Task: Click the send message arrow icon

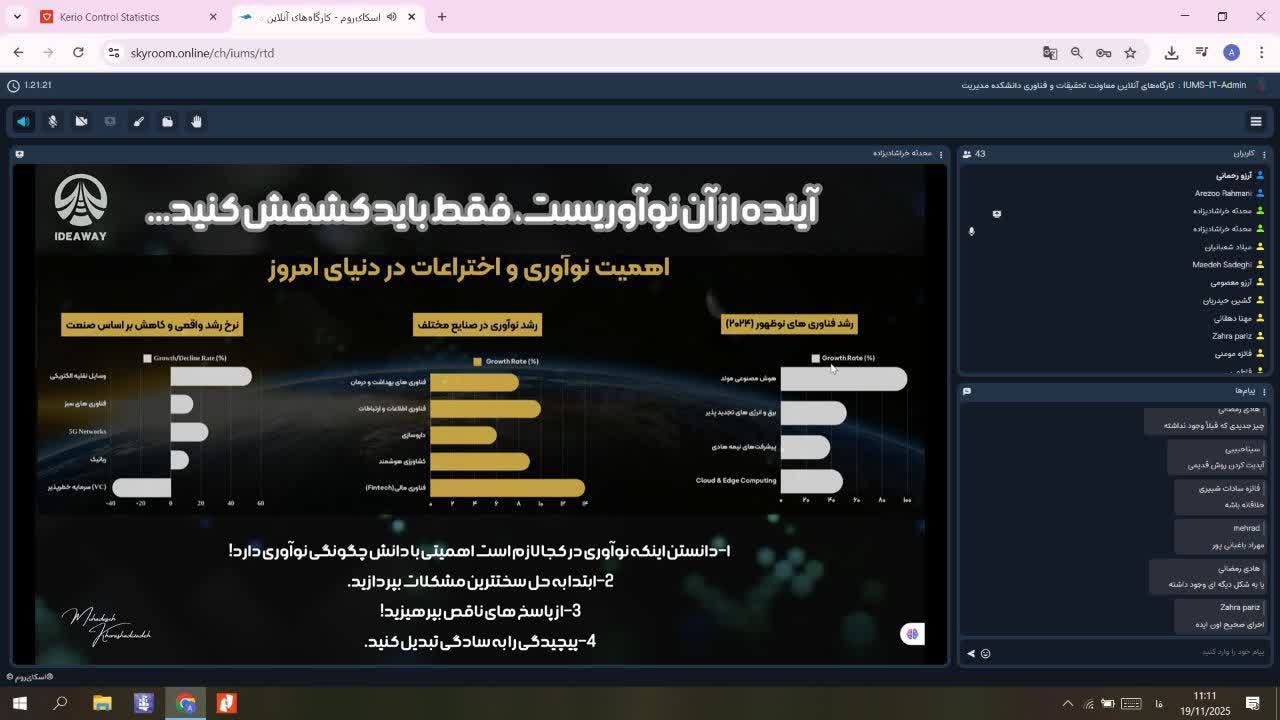Action: point(970,653)
